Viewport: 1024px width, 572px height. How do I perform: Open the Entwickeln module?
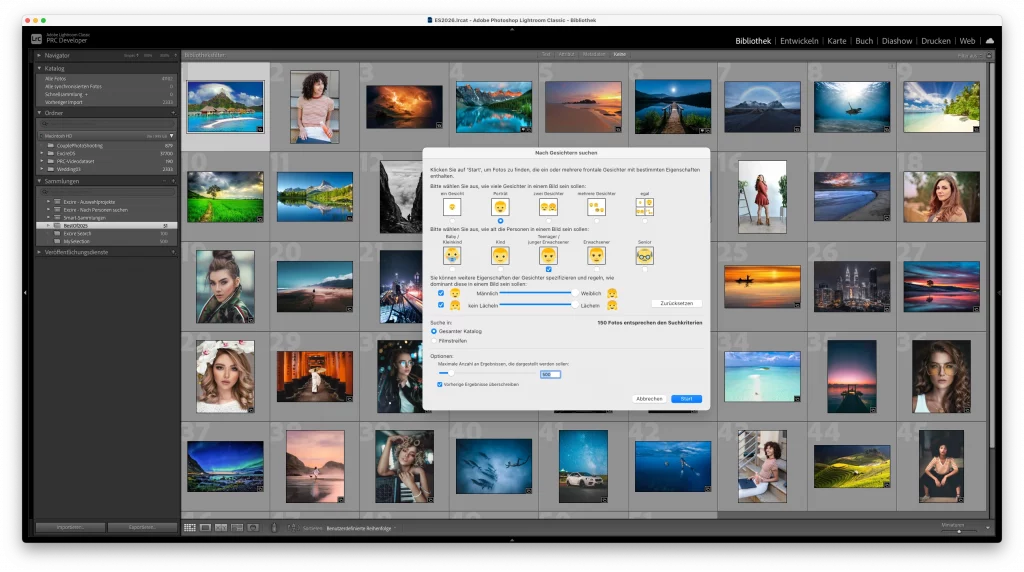tap(799, 41)
